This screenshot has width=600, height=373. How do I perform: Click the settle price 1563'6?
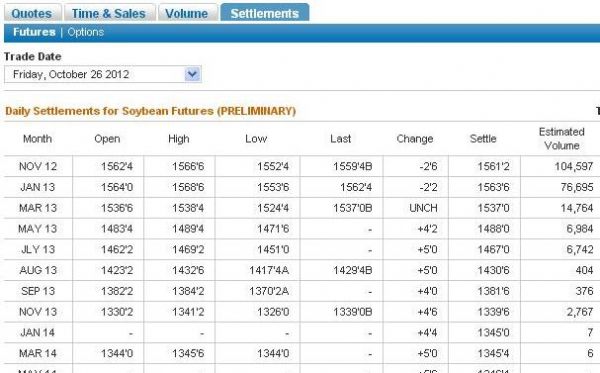point(494,187)
